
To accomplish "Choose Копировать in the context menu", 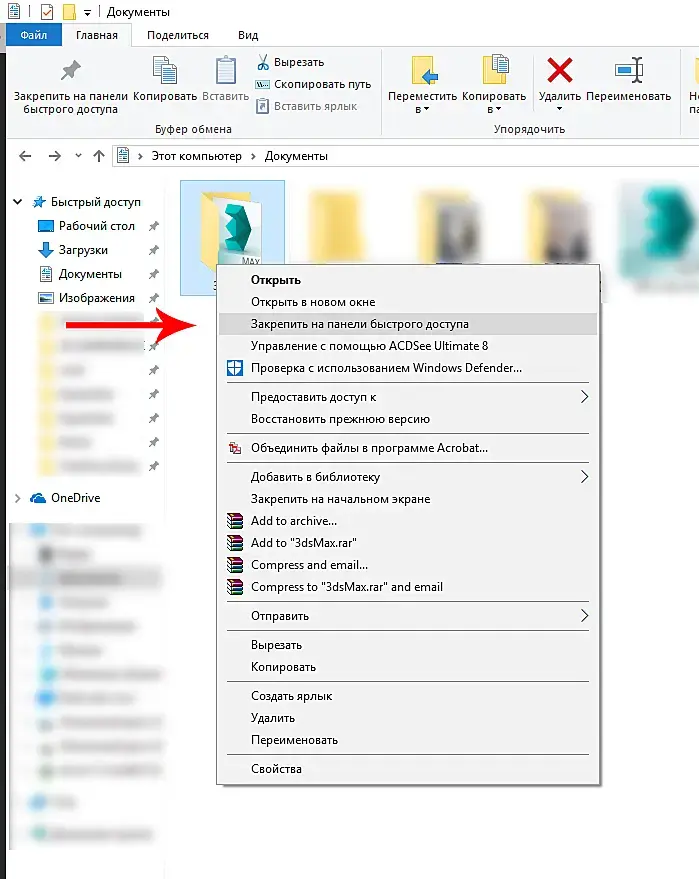I will tap(408, 667).
